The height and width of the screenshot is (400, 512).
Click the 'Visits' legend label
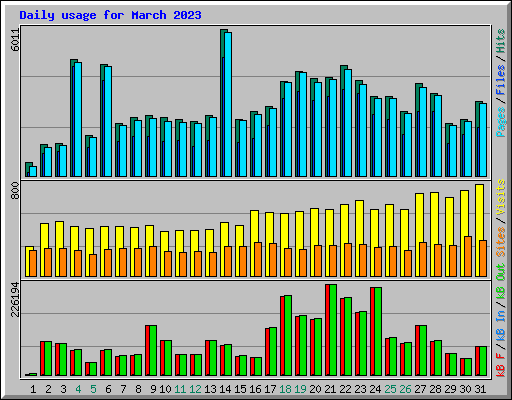coord(500,197)
